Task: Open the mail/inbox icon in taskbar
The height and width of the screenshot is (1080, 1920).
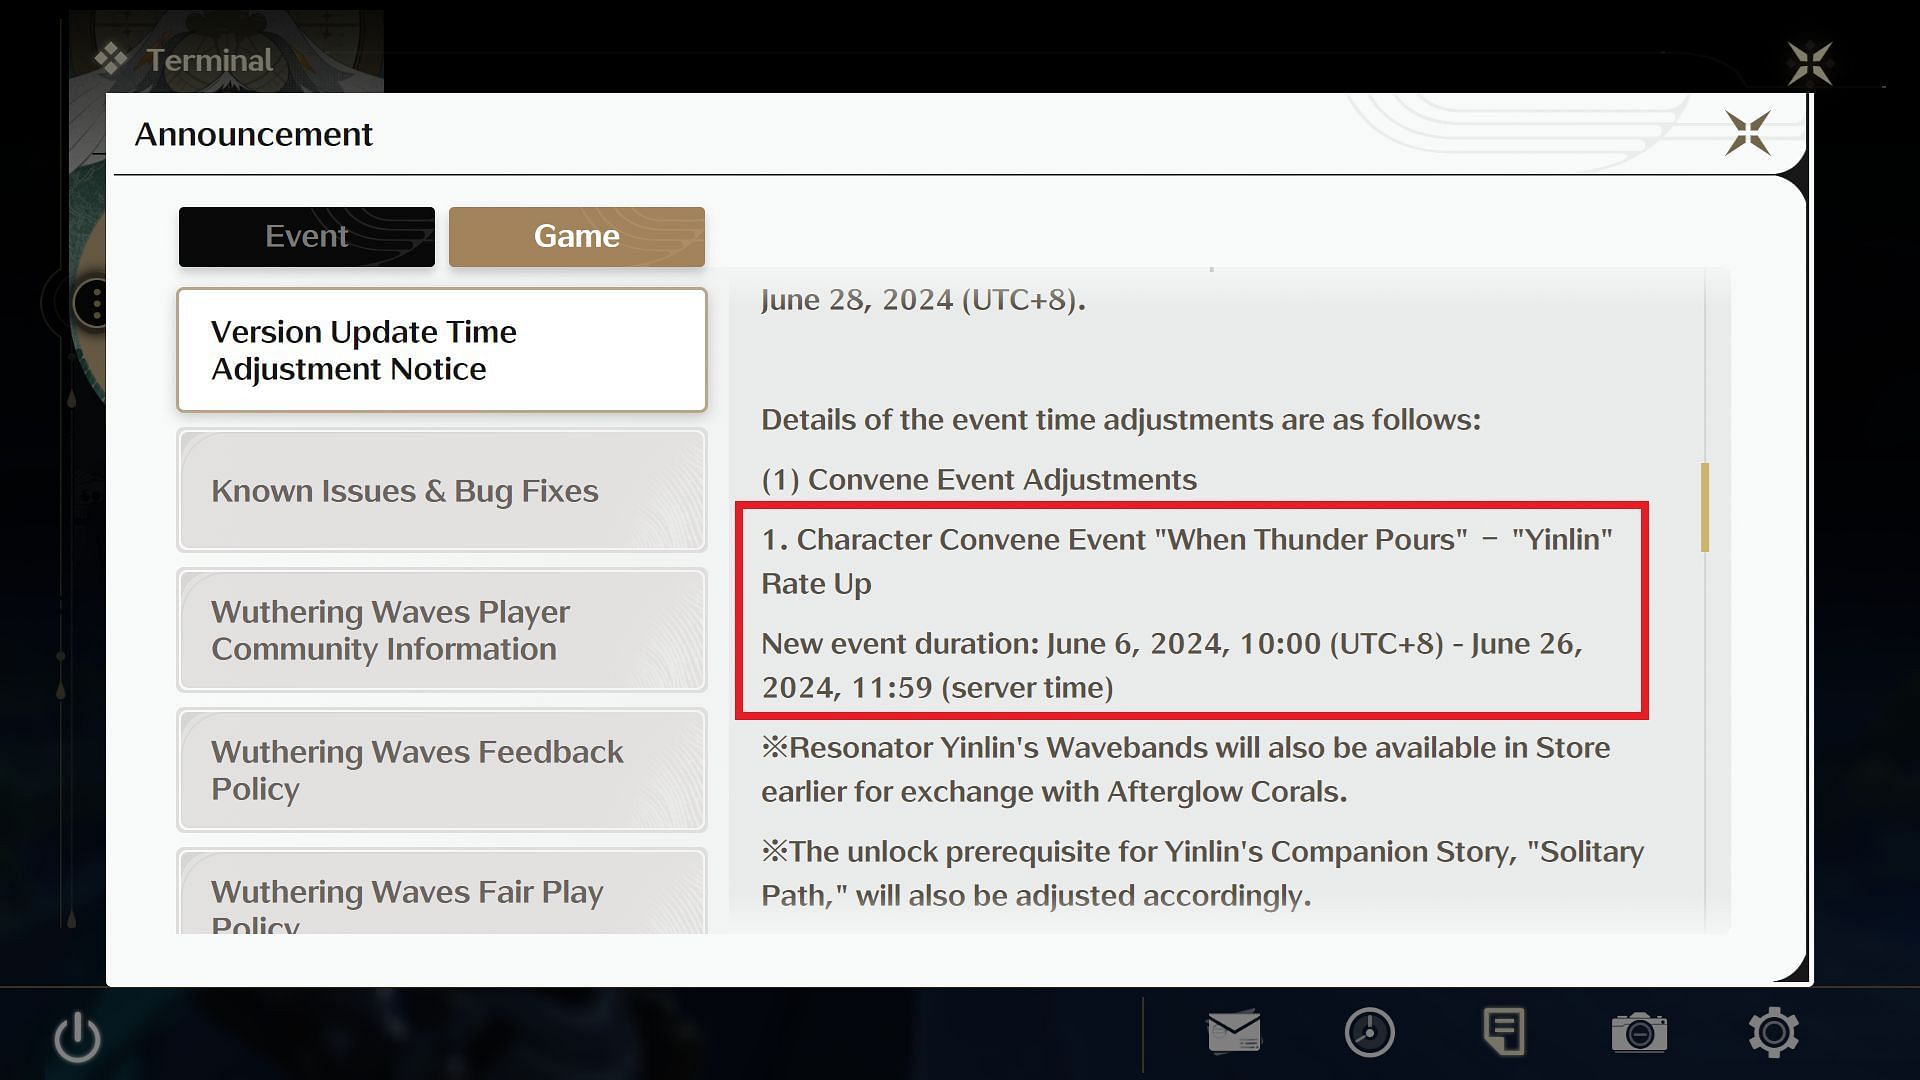Action: pos(1233,1031)
